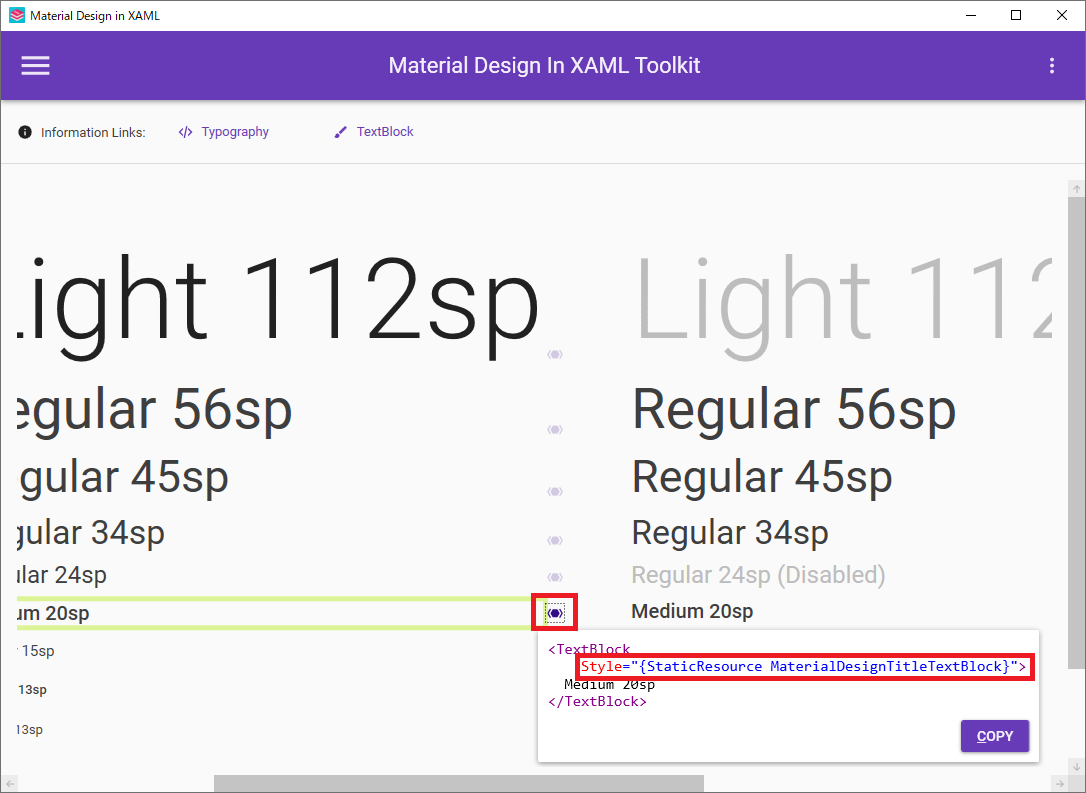Show XAML for Regular 34sp sample
1086x793 pixels.
(x=555, y=540)
